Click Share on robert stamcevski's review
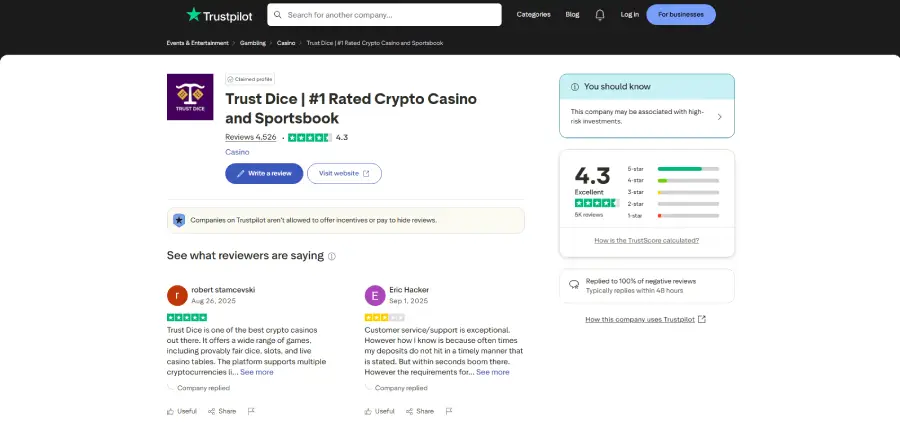 pyautogui.click(x=222, y=411)
